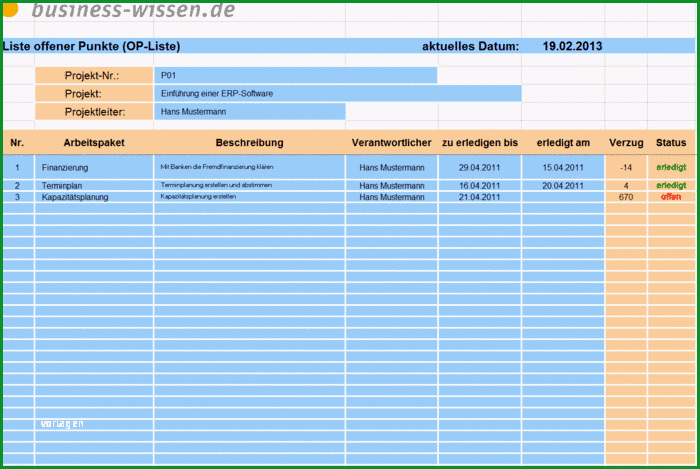This screenshot has width=700, height=469.
Task: Click Verantwortlicher cell in the Finanzierung row
Action: [x=392, y=167]
